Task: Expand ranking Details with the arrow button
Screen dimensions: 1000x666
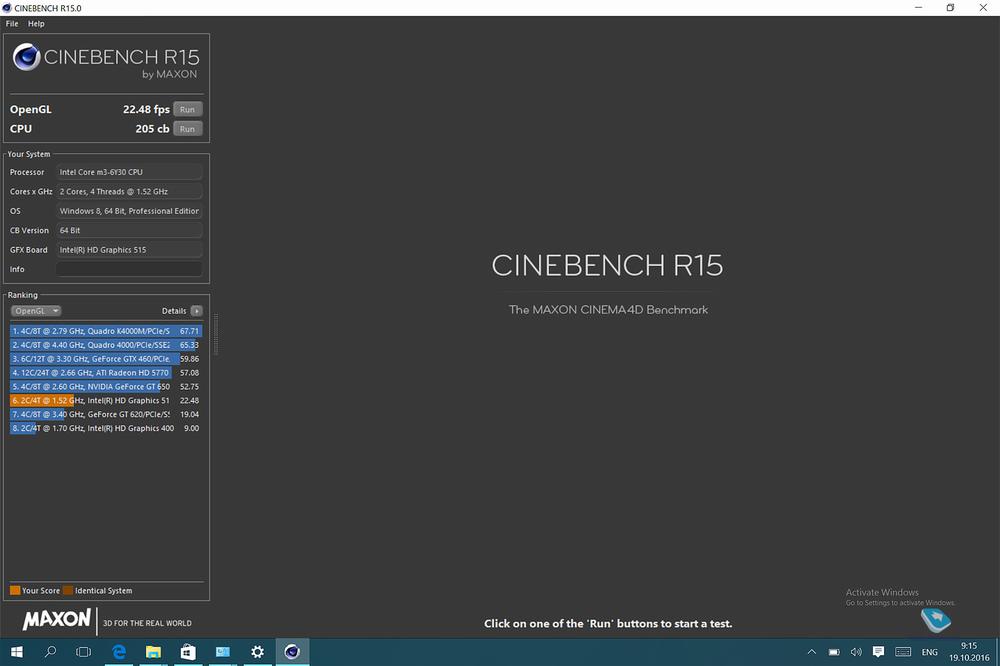Action: [x=196, y=311]
